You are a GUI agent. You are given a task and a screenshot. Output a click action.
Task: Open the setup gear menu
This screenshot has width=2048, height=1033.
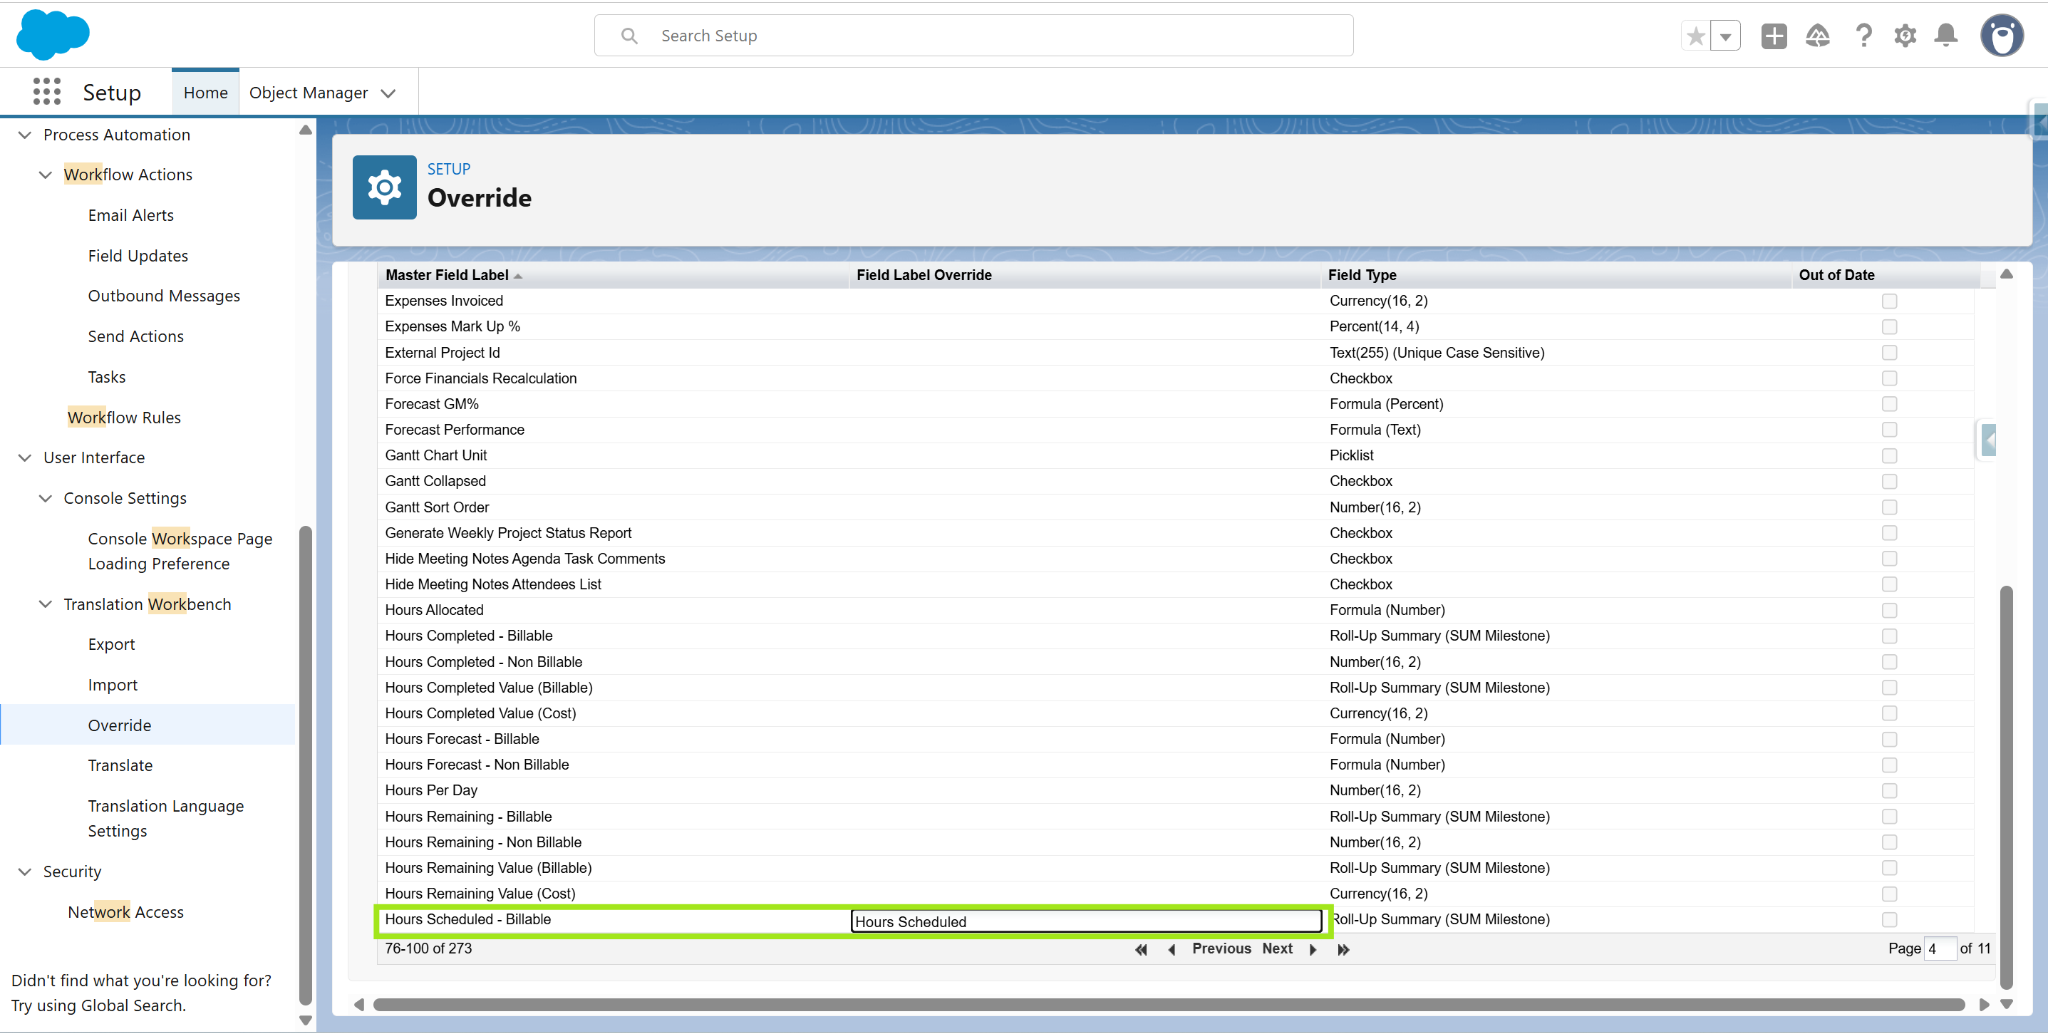pyautogui.click(x=1905, y=37)
